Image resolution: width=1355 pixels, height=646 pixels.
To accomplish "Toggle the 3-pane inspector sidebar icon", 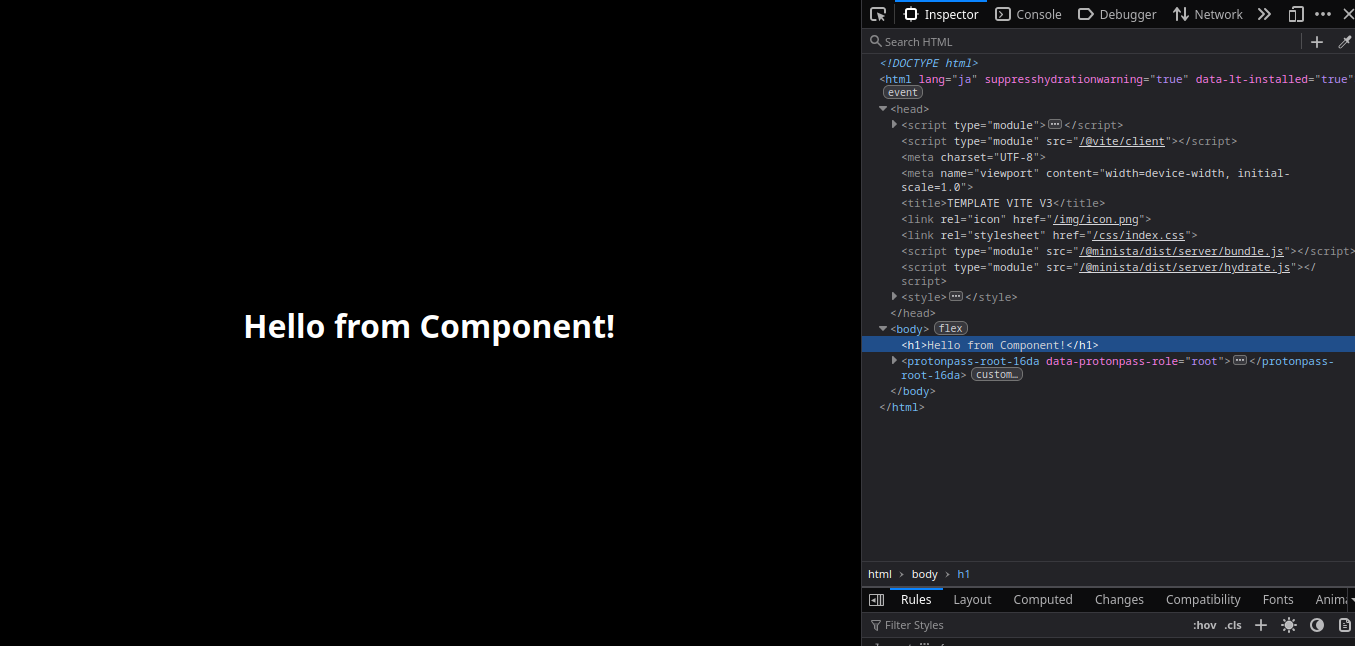I will (876, 600).
